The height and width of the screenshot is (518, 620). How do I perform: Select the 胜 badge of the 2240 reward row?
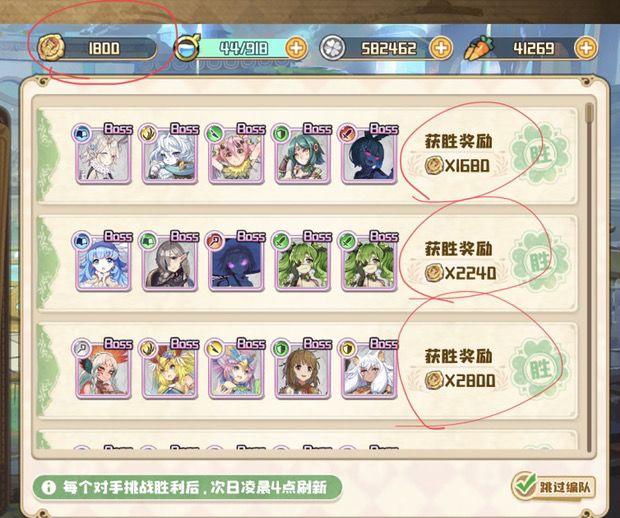541,261
